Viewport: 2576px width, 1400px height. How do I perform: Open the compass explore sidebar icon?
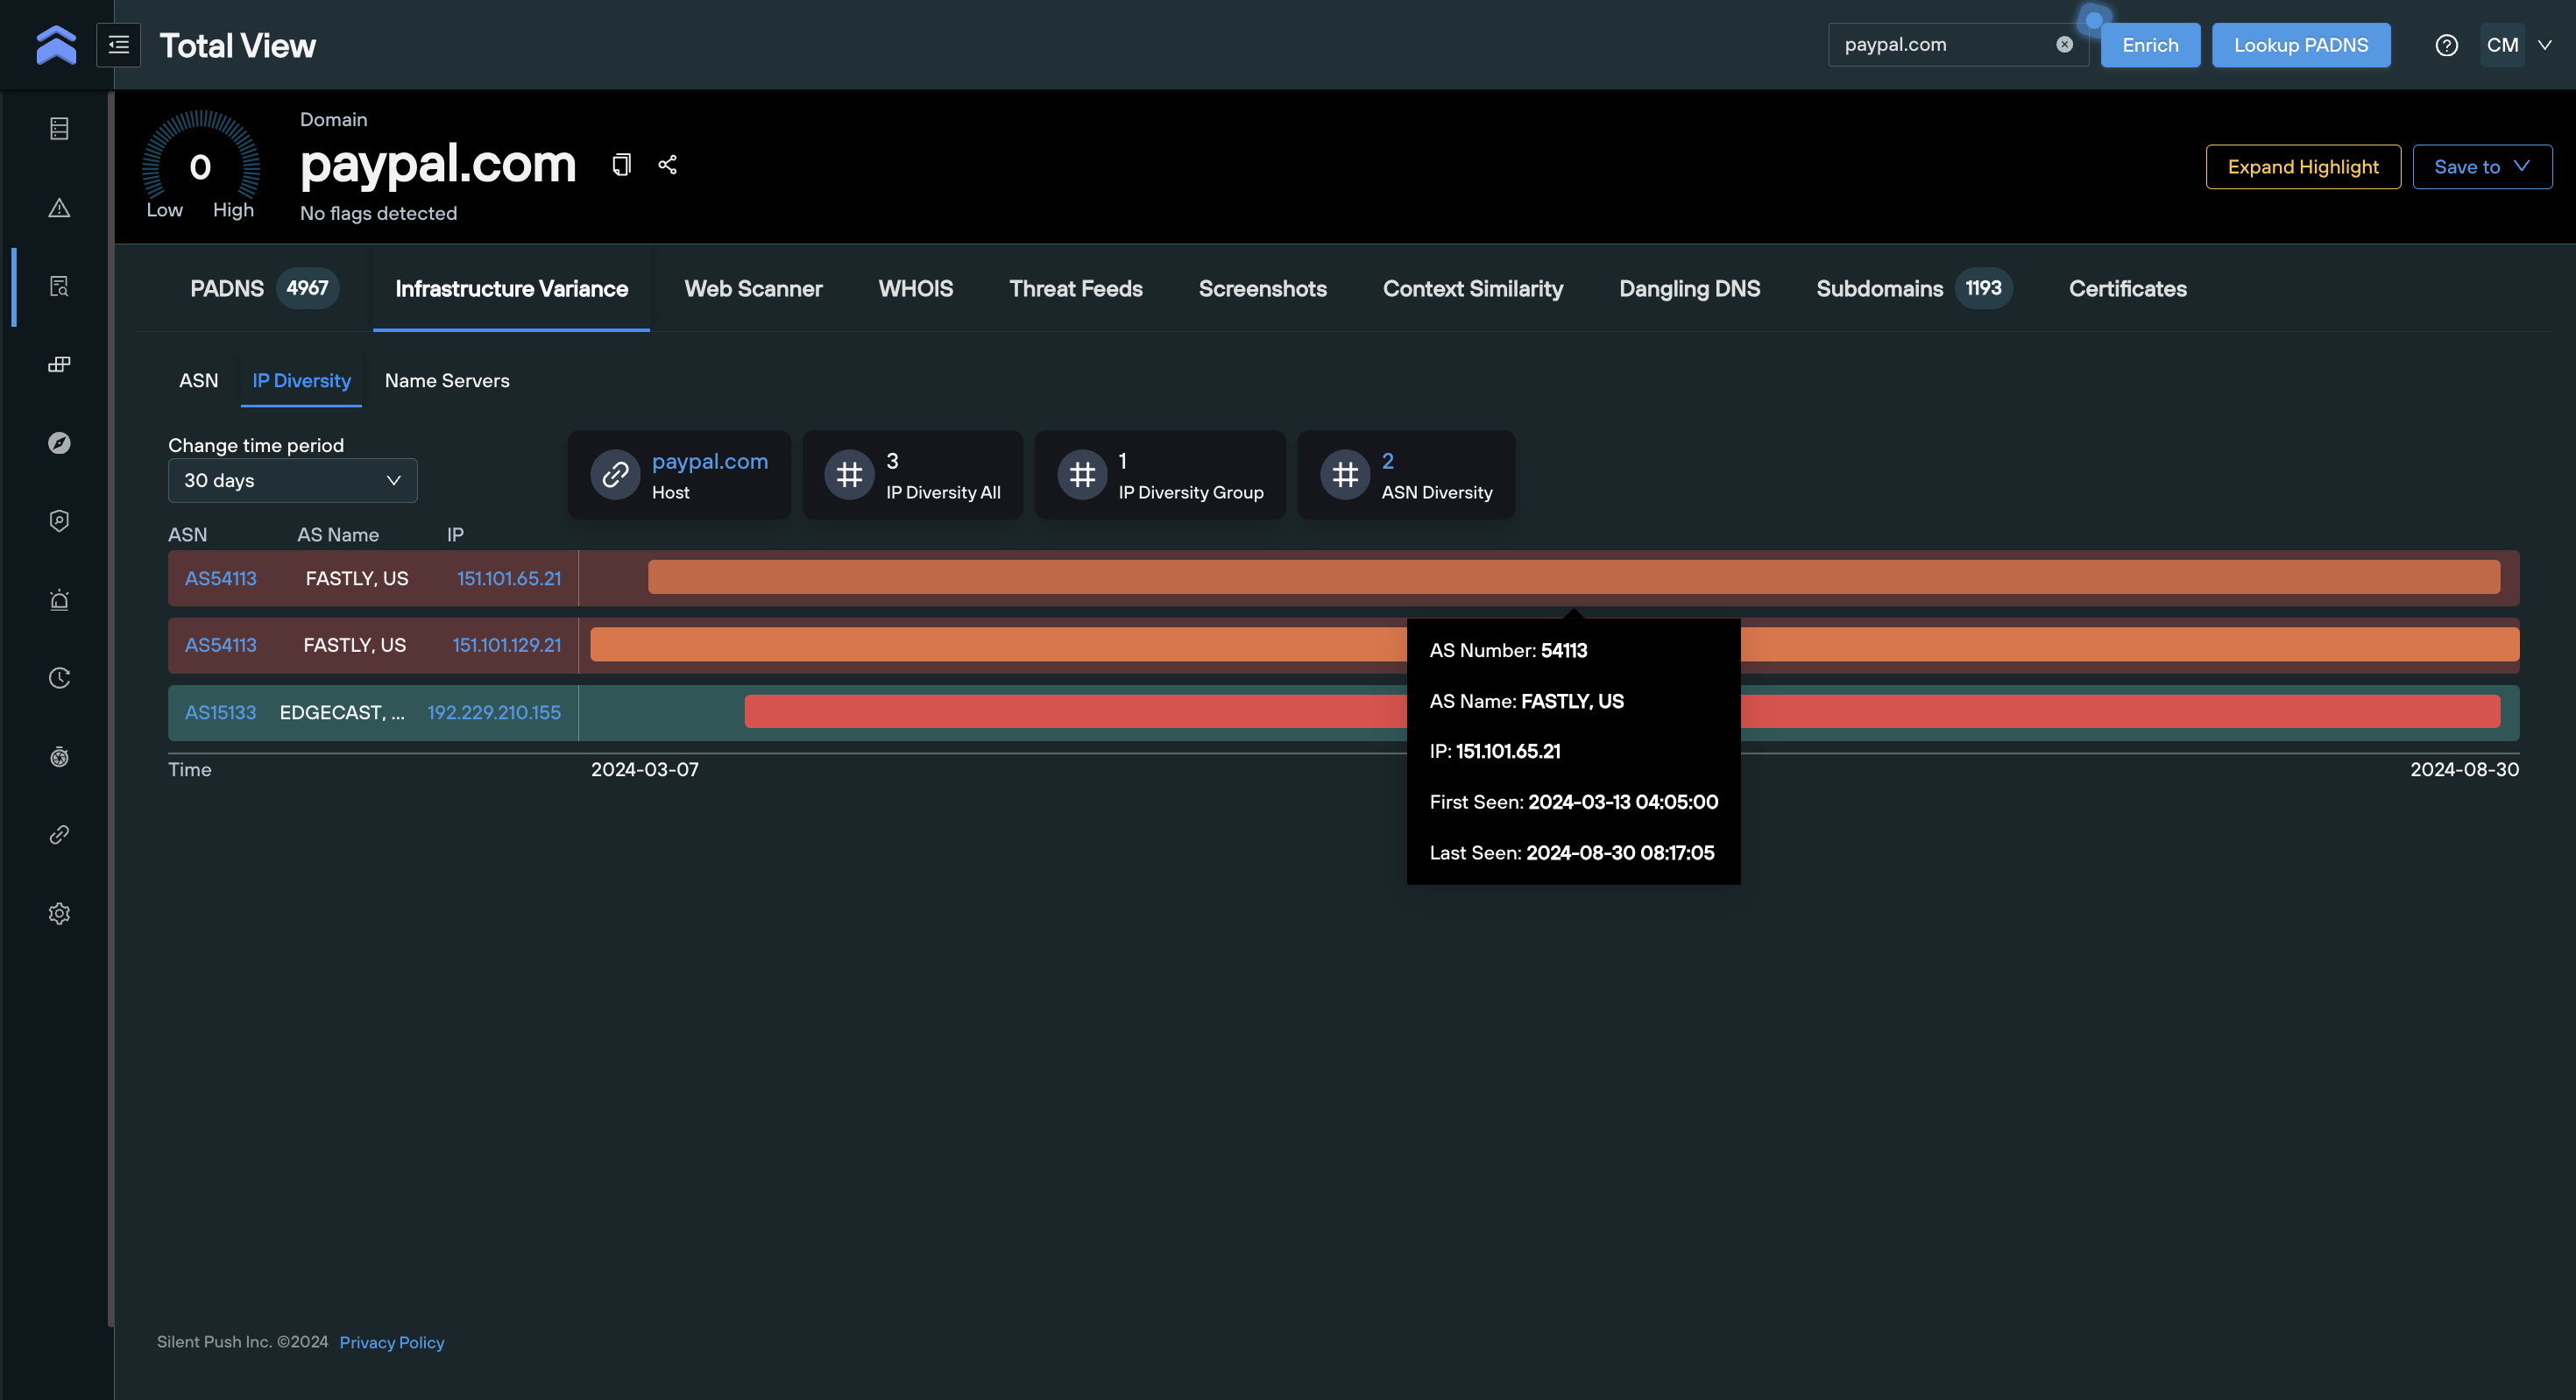(x=59, y=443)
